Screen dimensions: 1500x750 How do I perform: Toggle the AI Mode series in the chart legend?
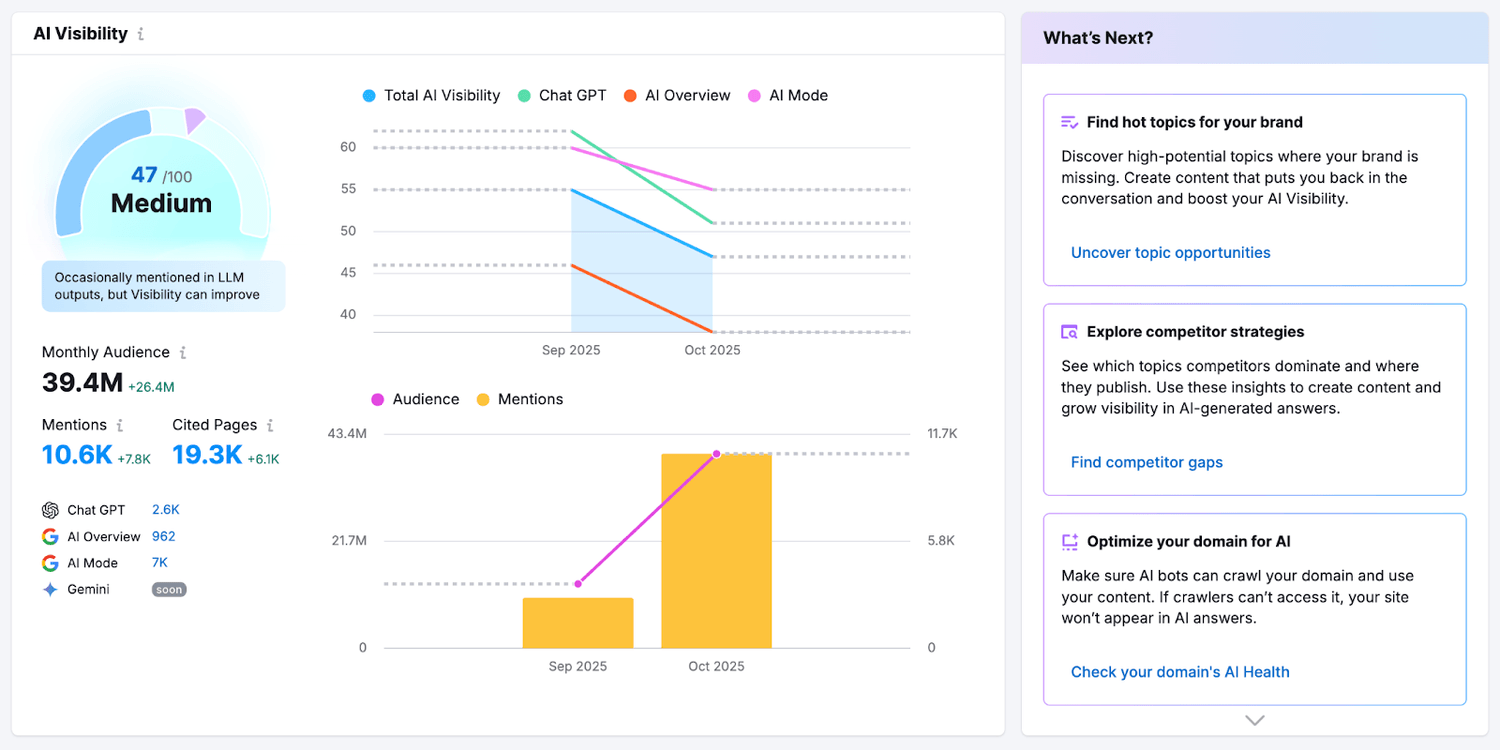coord(788,95)
